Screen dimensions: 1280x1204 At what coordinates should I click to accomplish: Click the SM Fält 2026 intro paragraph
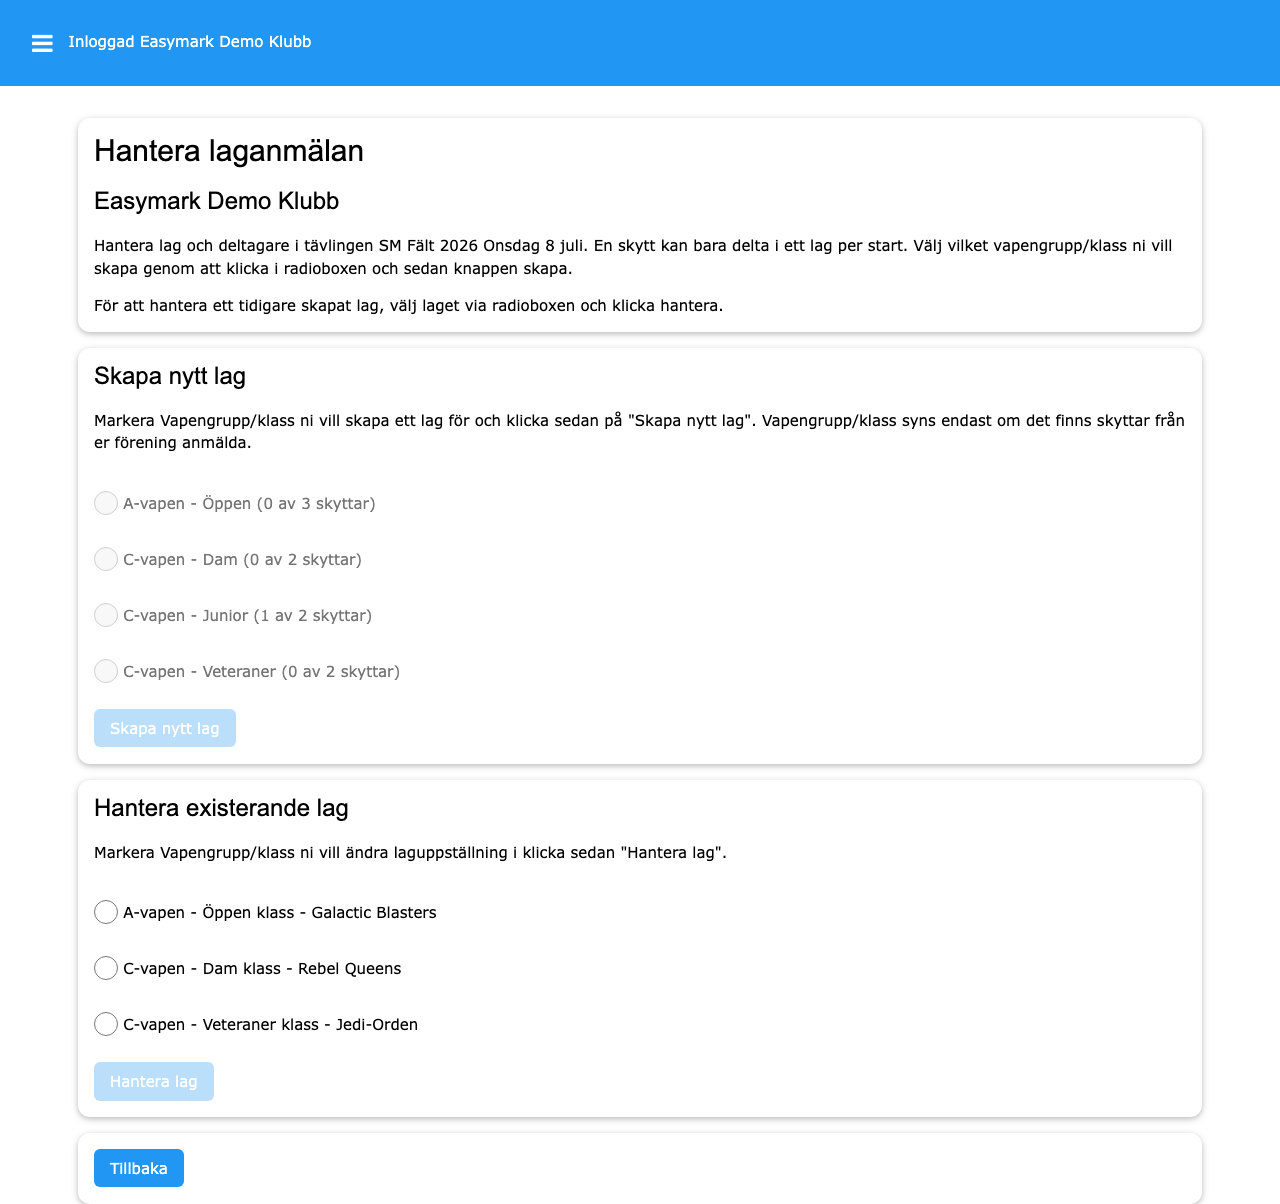click(x=633, y=257)
